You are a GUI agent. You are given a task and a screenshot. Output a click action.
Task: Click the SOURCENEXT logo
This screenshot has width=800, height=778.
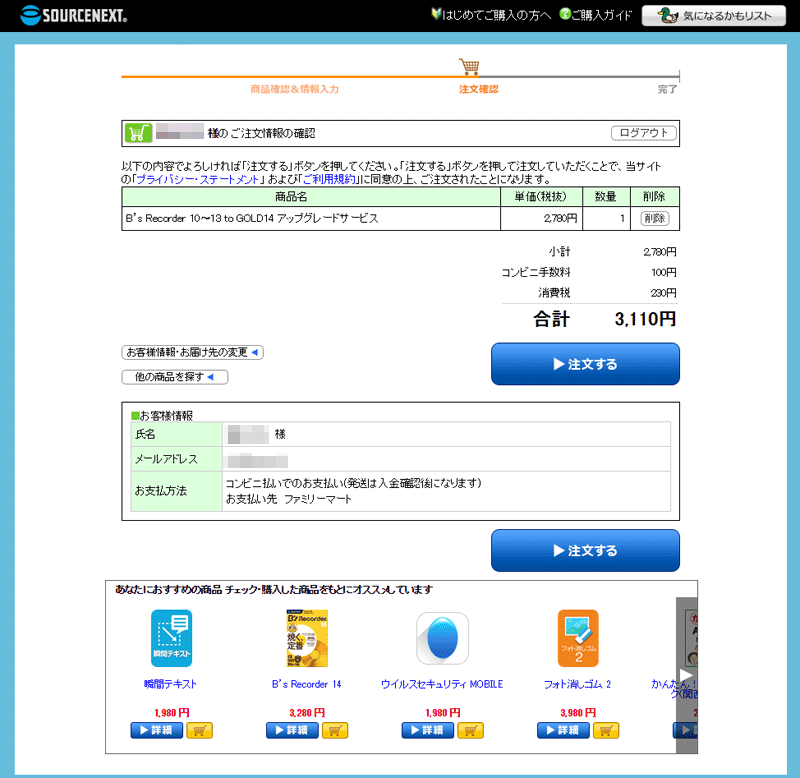tap(73, 15)
